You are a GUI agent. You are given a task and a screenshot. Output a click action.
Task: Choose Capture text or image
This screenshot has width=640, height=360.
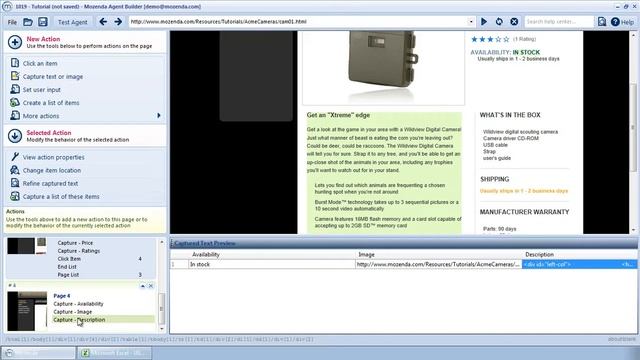coord(53,77)
